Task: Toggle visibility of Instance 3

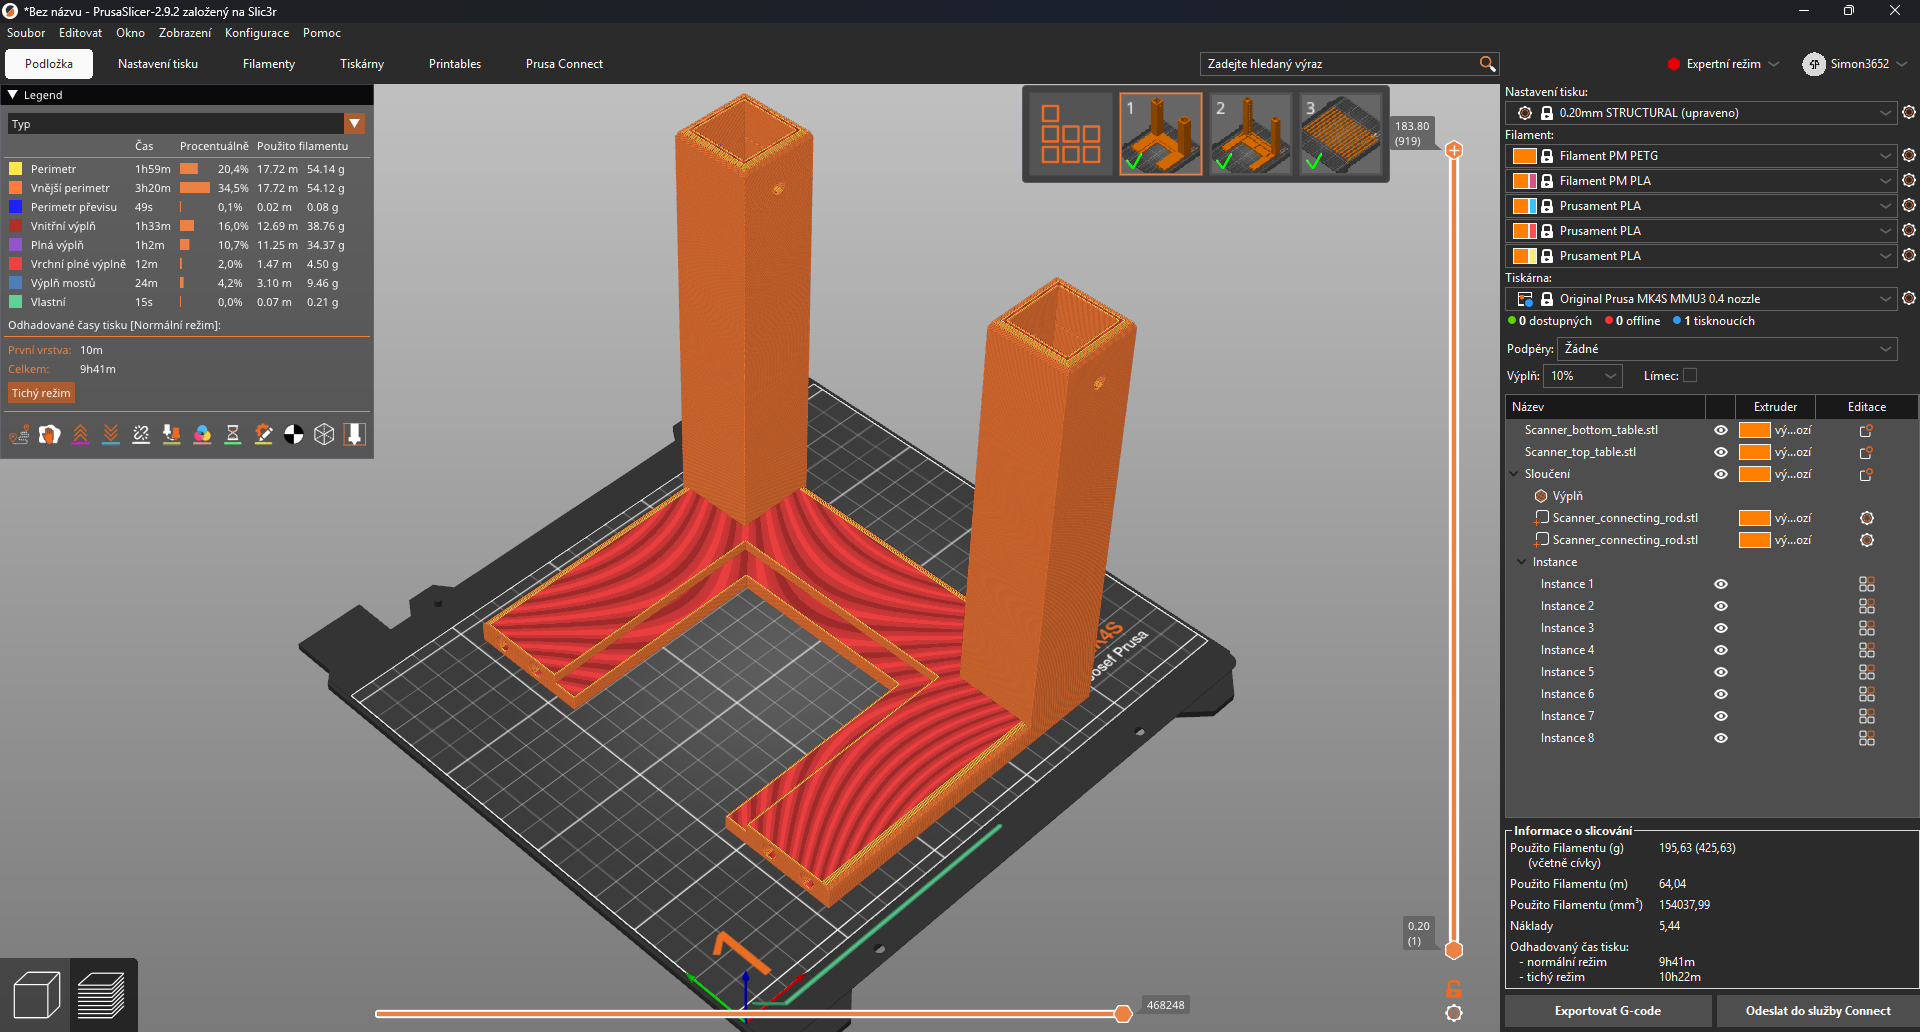Action: (1721, 628)
